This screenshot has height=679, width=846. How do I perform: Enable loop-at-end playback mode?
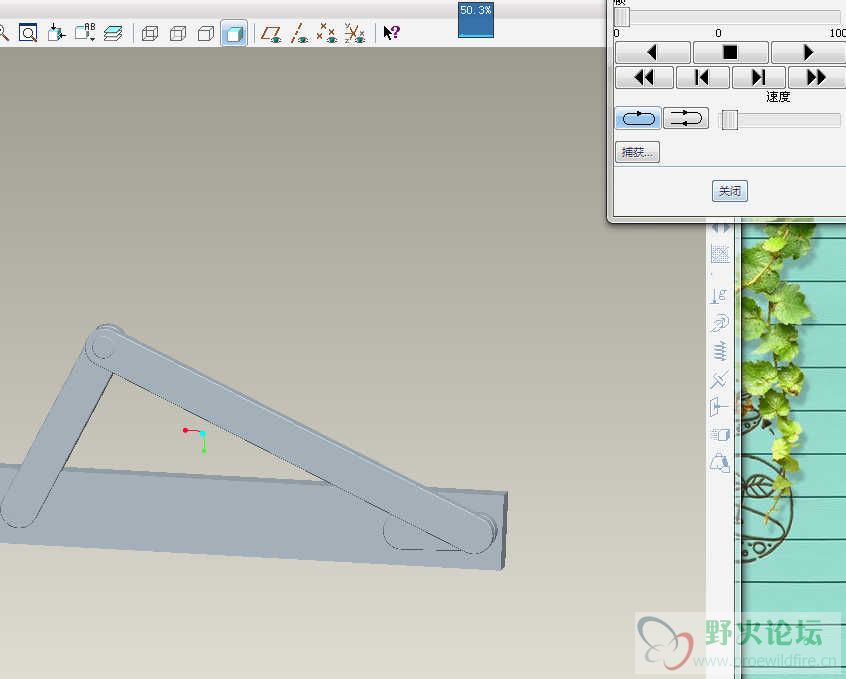pos(637,119)
